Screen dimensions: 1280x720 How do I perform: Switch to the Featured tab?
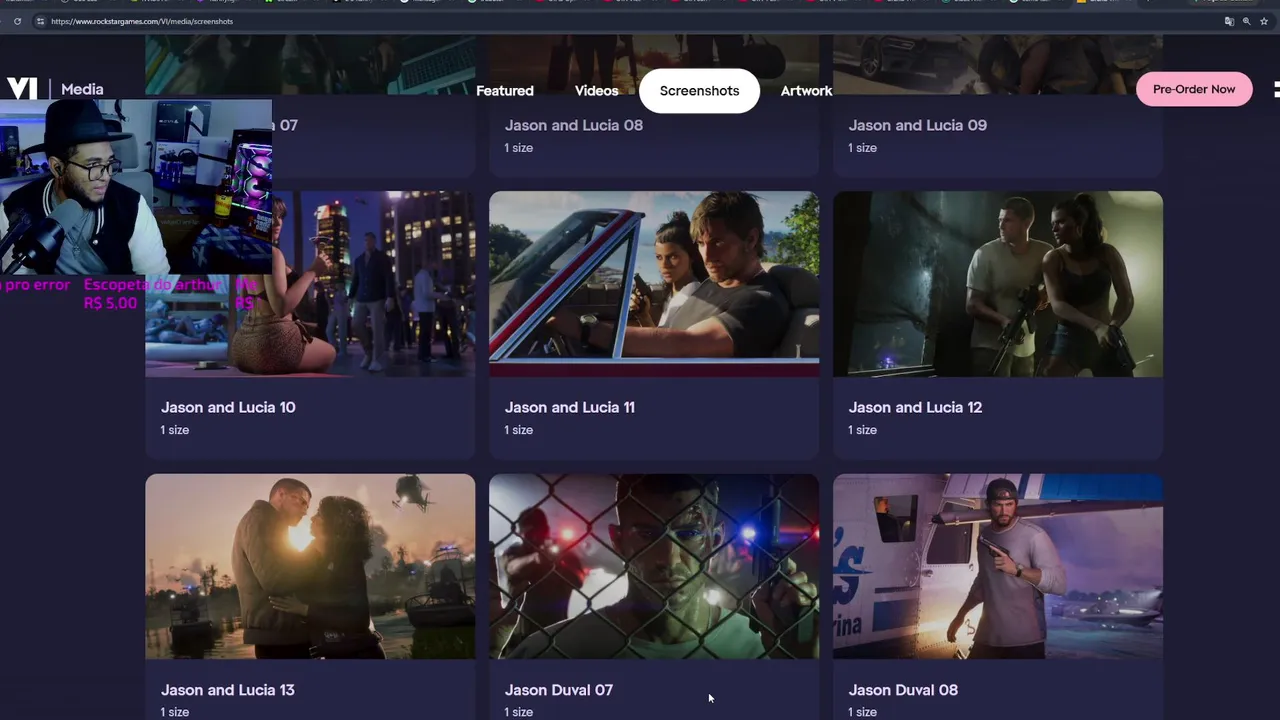tap(505, 91)
